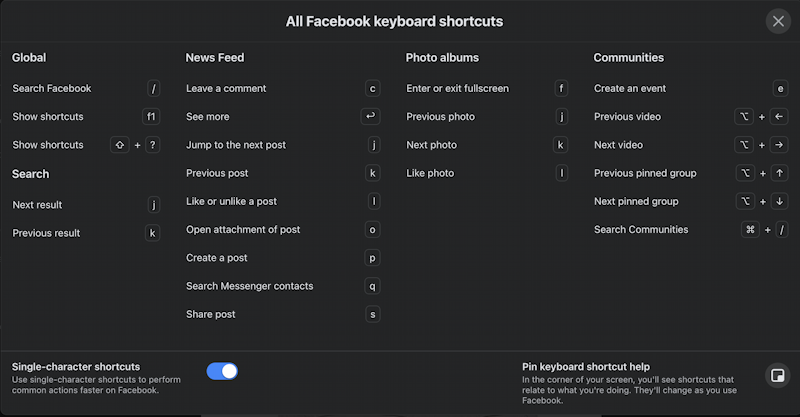Select the Leave a comment shortcut row
Viewport: 800px width, 417px height.
coord(283,88)
